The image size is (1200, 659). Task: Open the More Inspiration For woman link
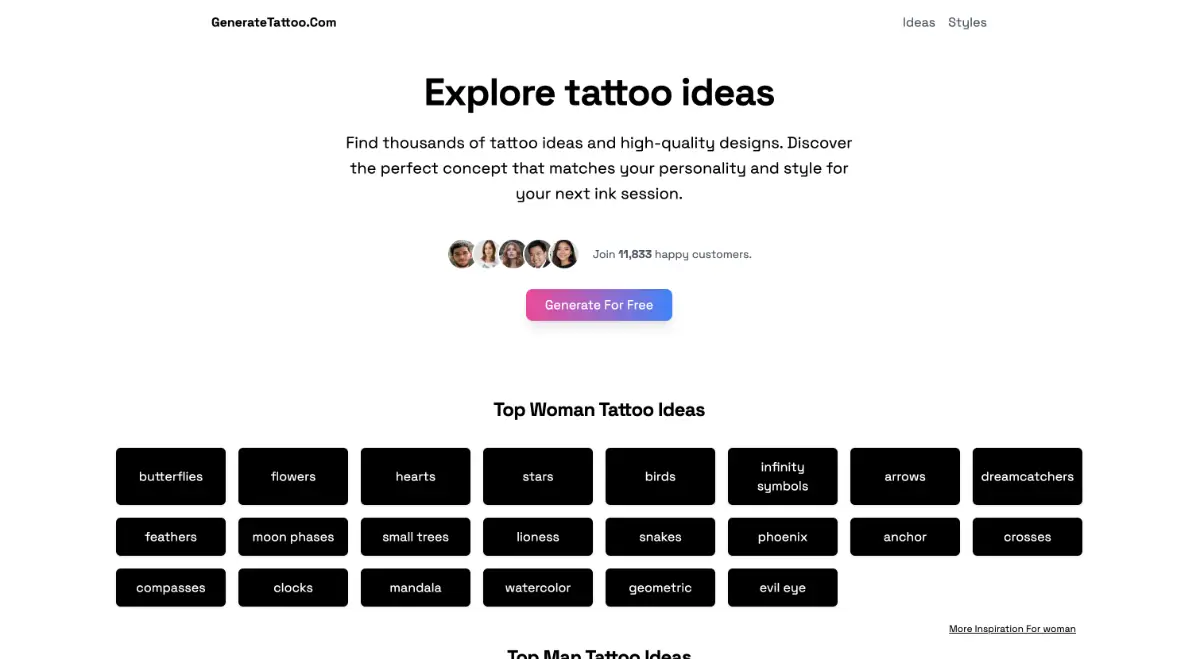pyautogui.click(x=1012, y=628)
